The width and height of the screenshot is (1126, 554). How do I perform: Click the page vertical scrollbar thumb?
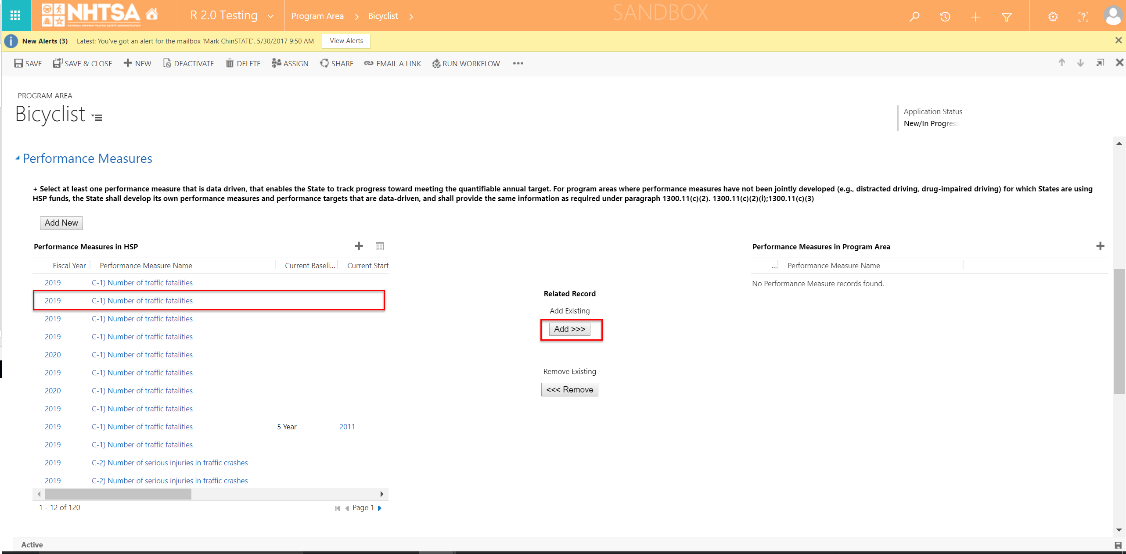pyautogui.click(x=1119, y=331)
